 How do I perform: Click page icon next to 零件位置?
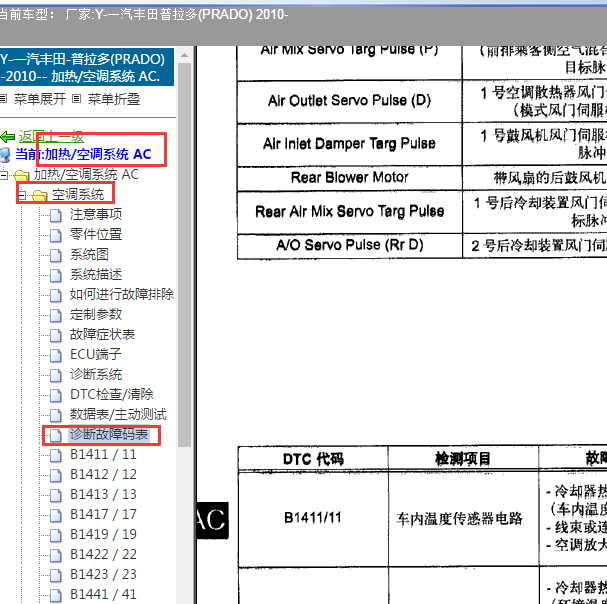click(x=56, y=235)
